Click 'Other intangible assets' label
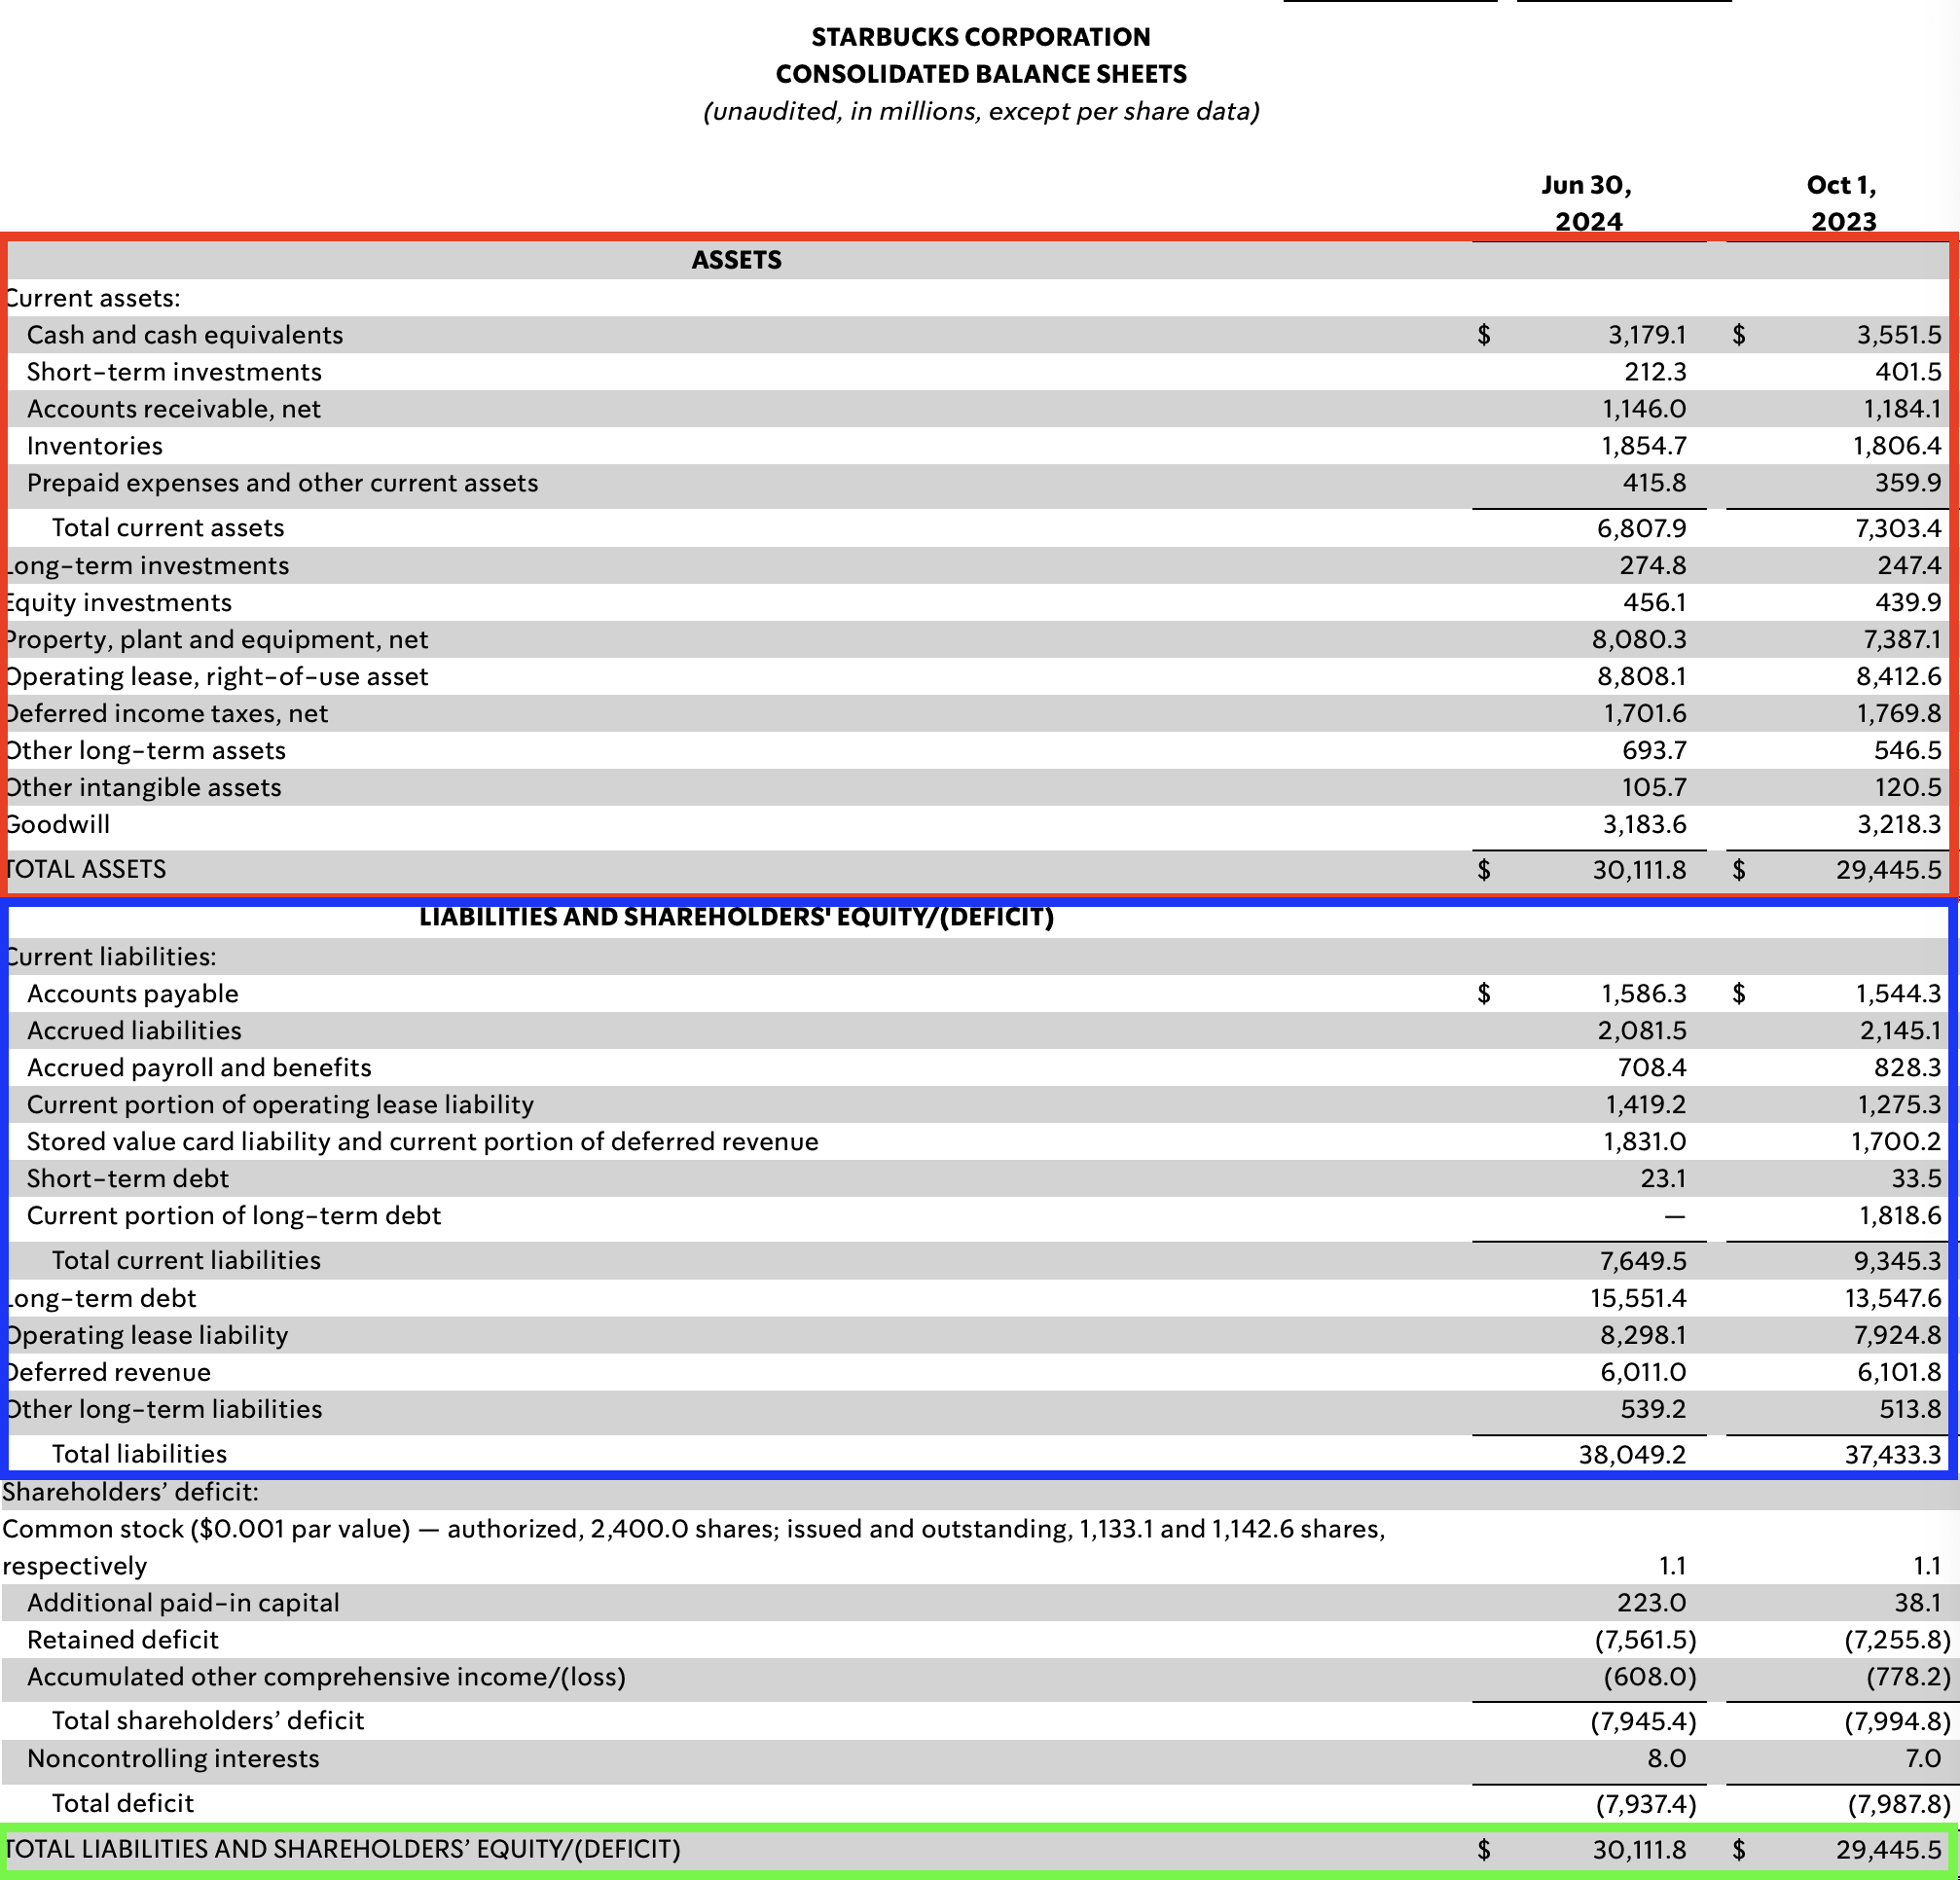The height and width of the screenshot is (1880, 1960). click(143, 788)
